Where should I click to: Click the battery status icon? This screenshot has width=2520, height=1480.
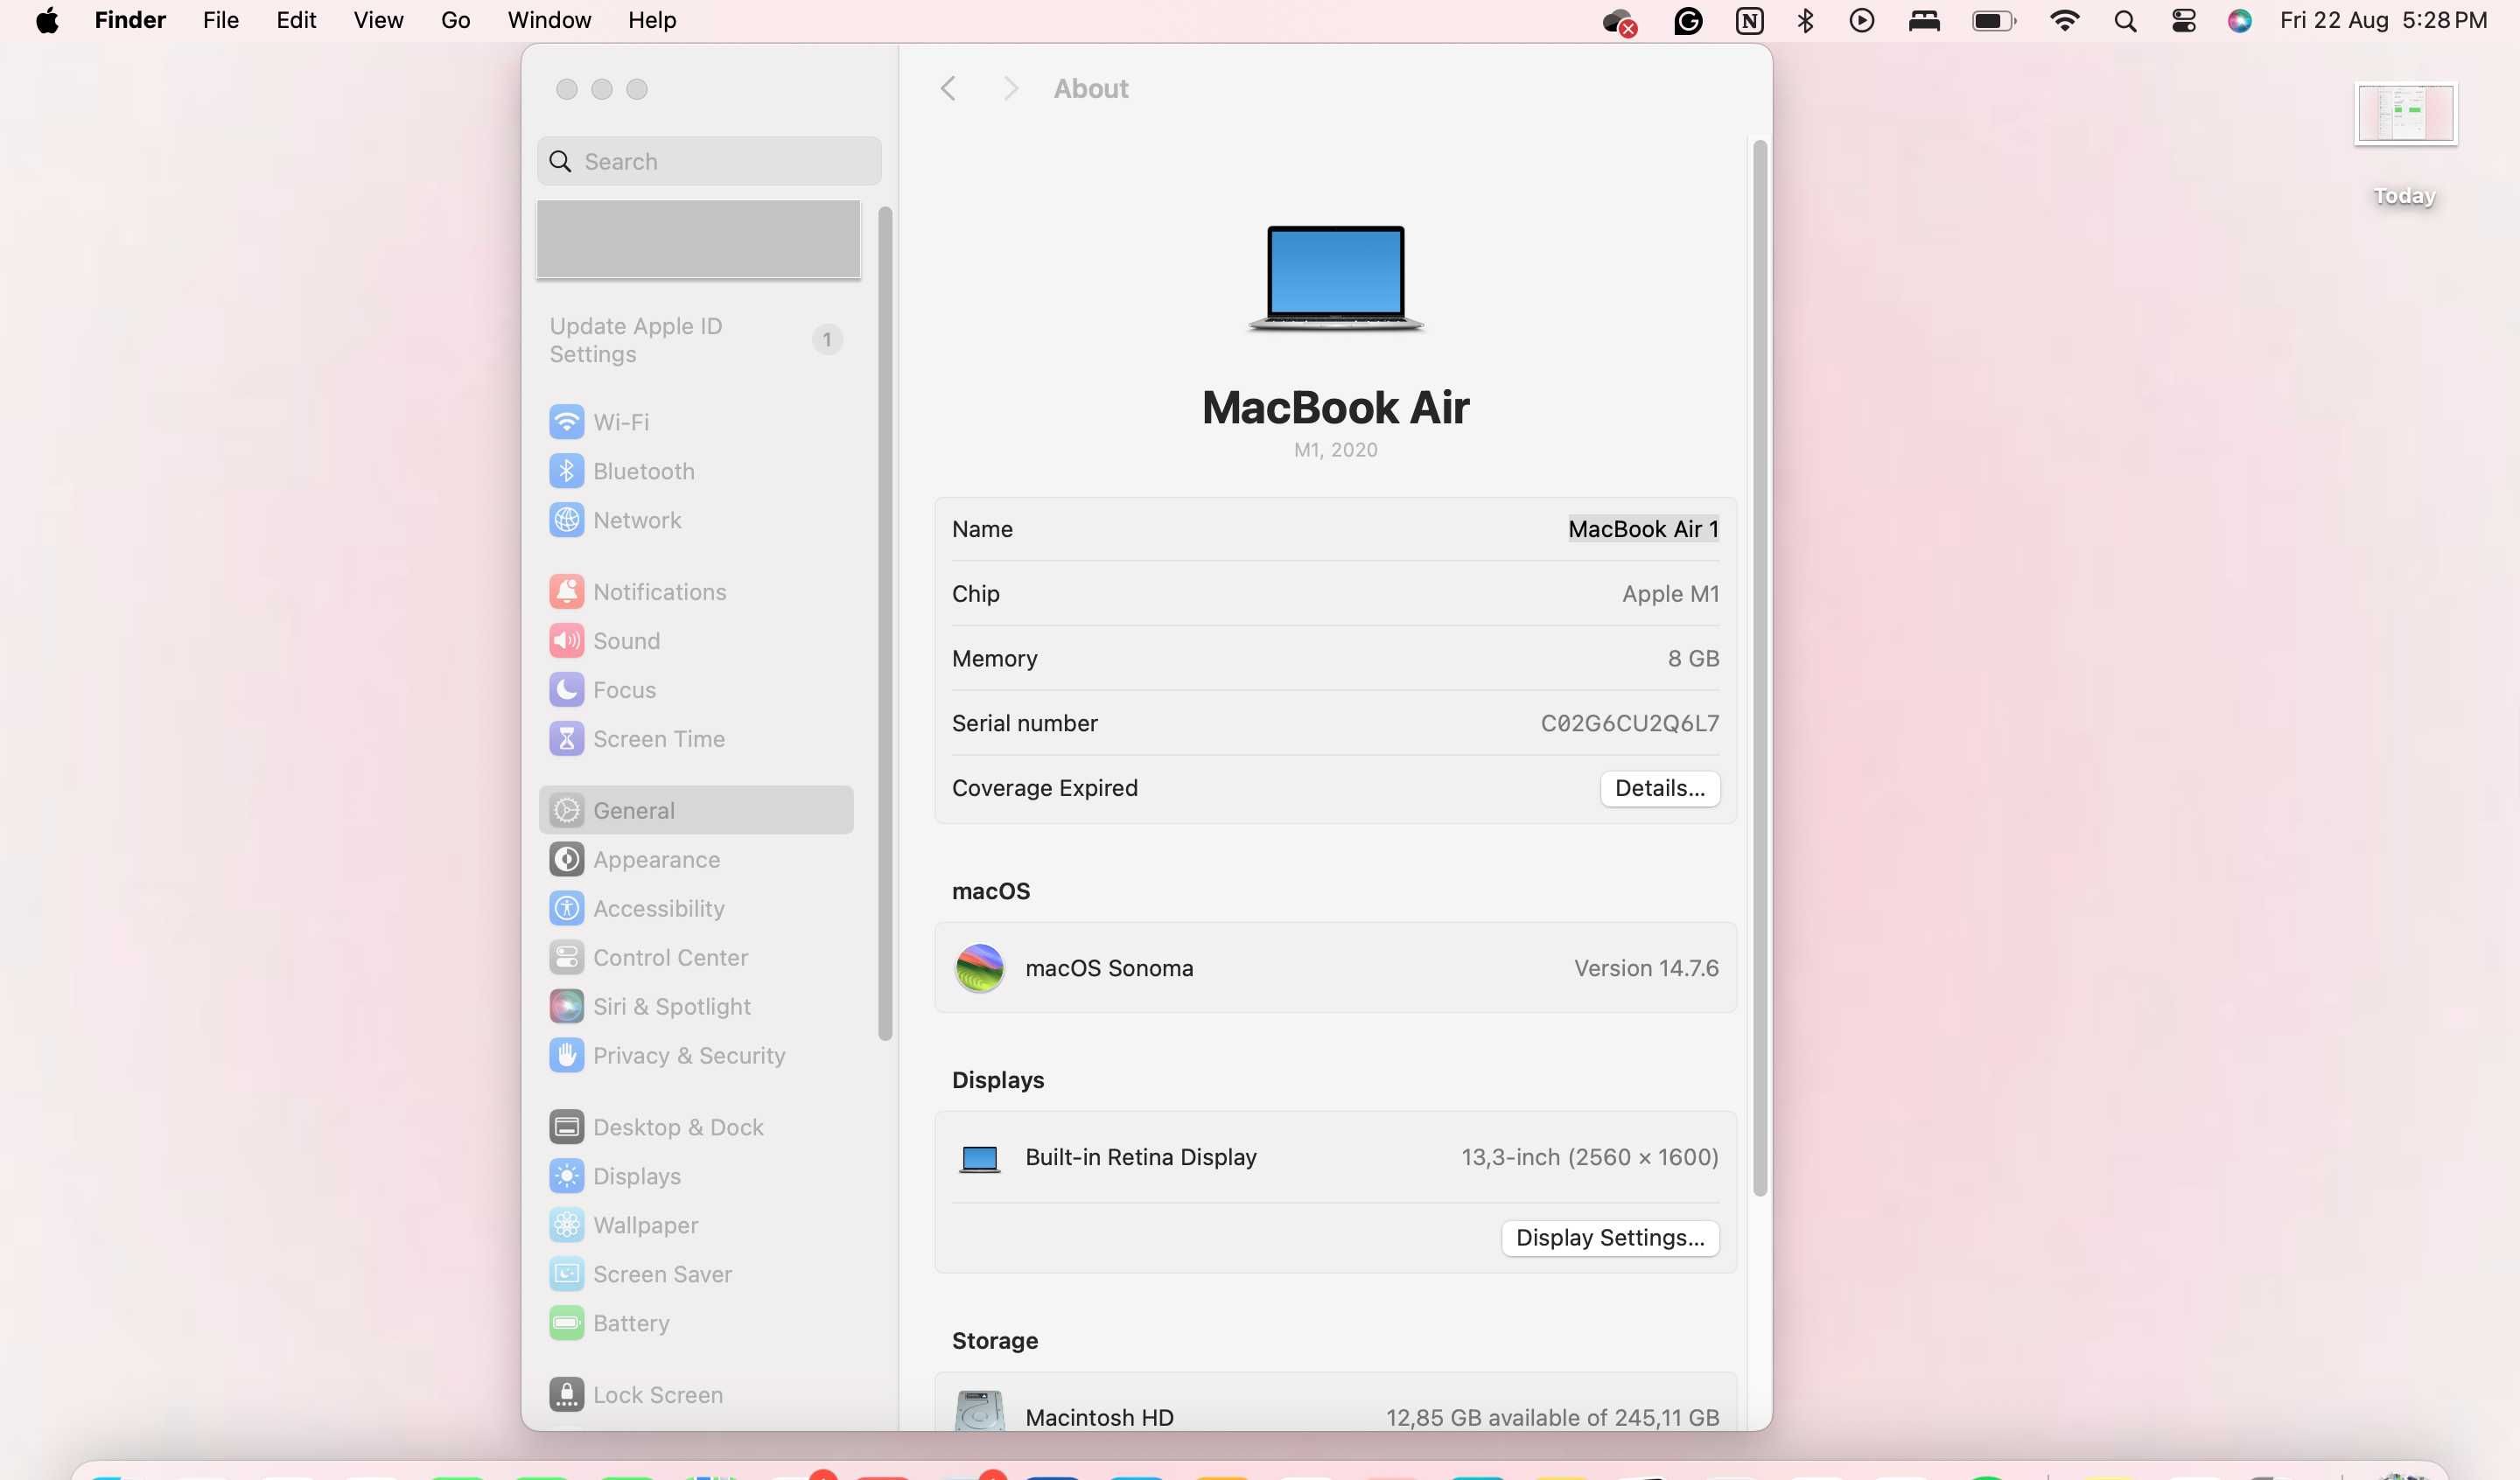point(1994,20)
